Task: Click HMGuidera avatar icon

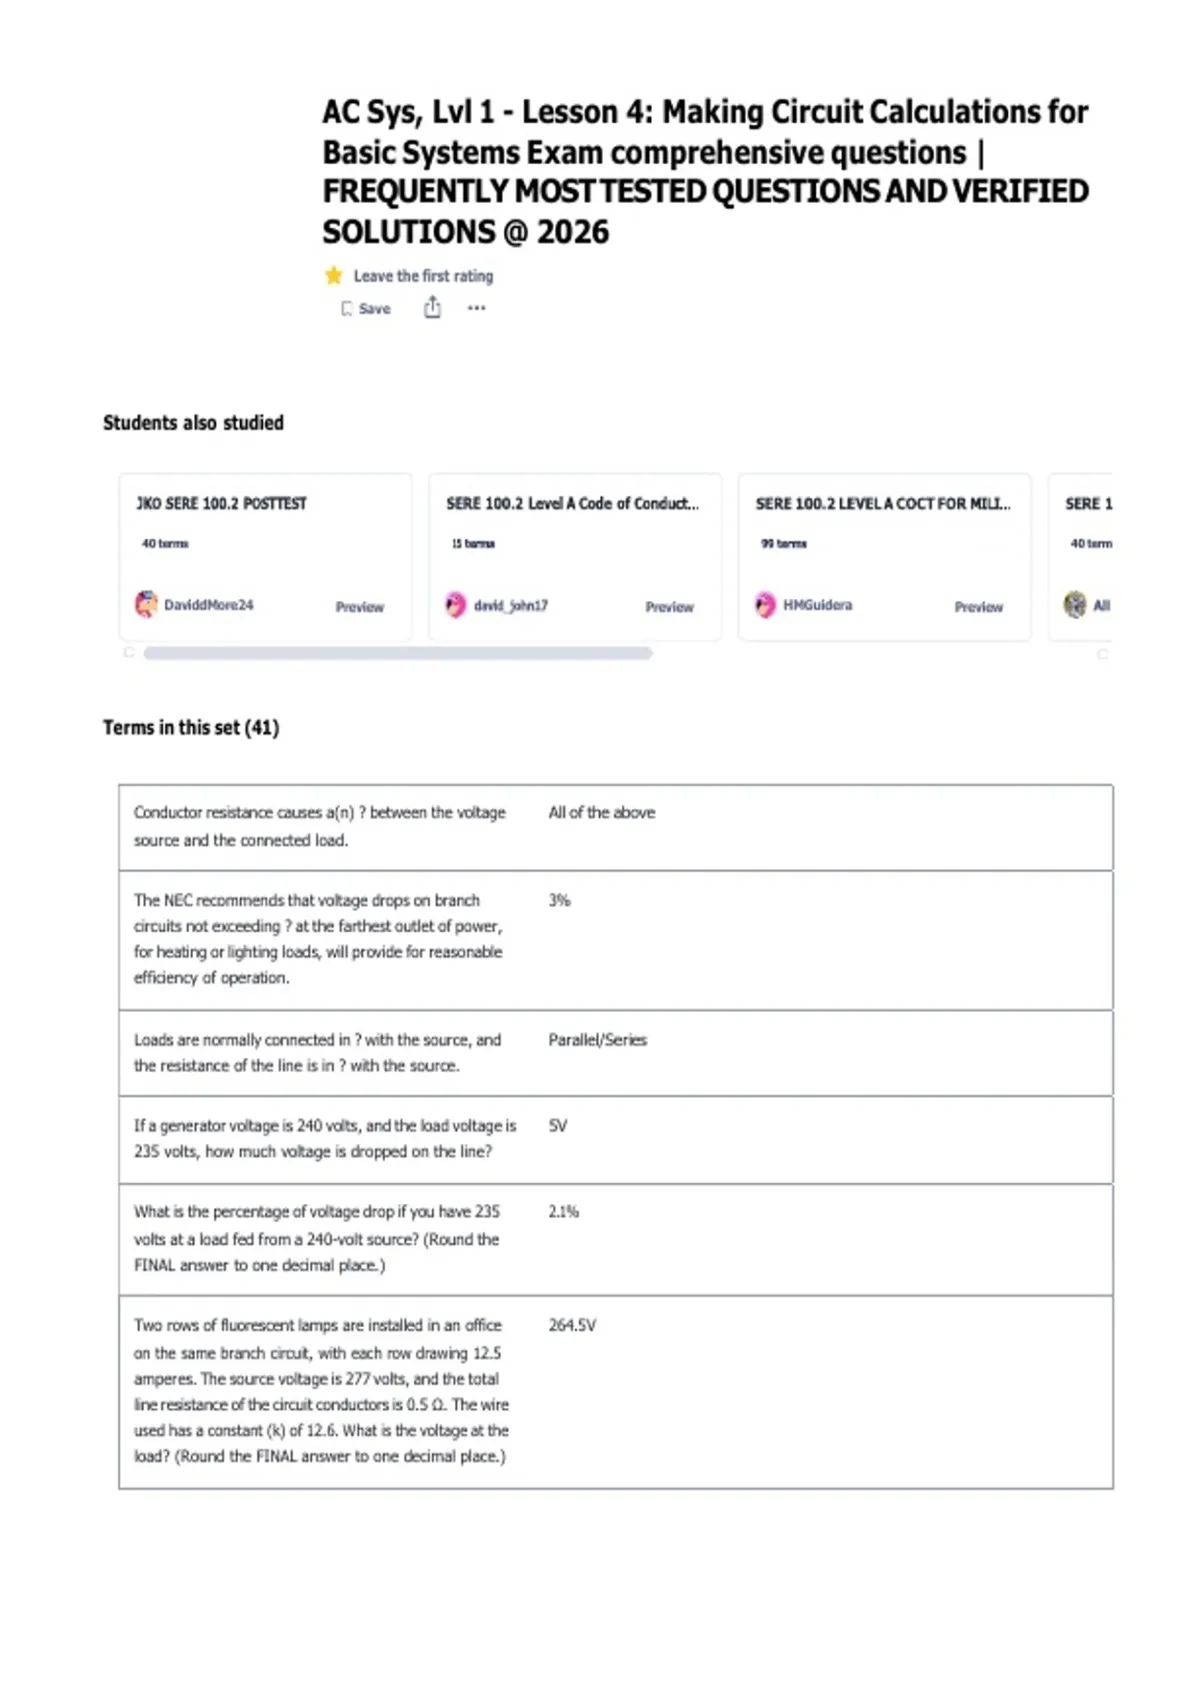Action: pyautogui.click(x=765, y=605)
